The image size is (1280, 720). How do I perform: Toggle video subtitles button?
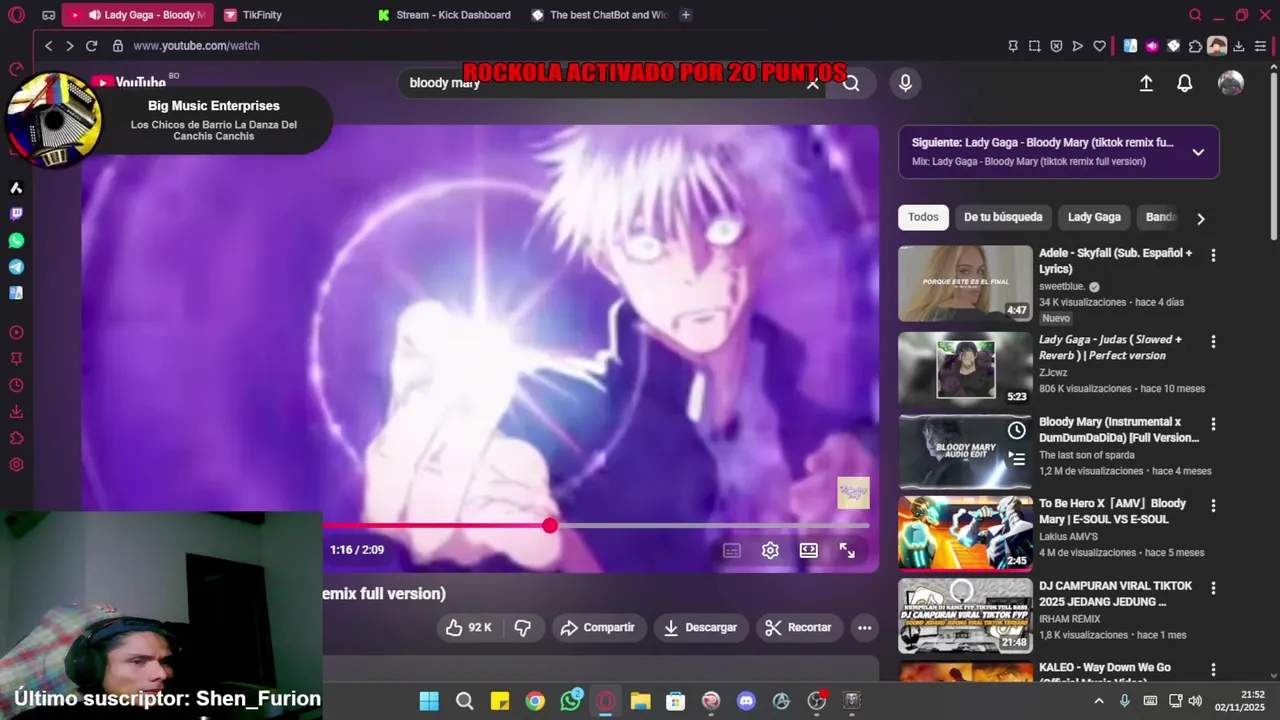tap(732, 551)
